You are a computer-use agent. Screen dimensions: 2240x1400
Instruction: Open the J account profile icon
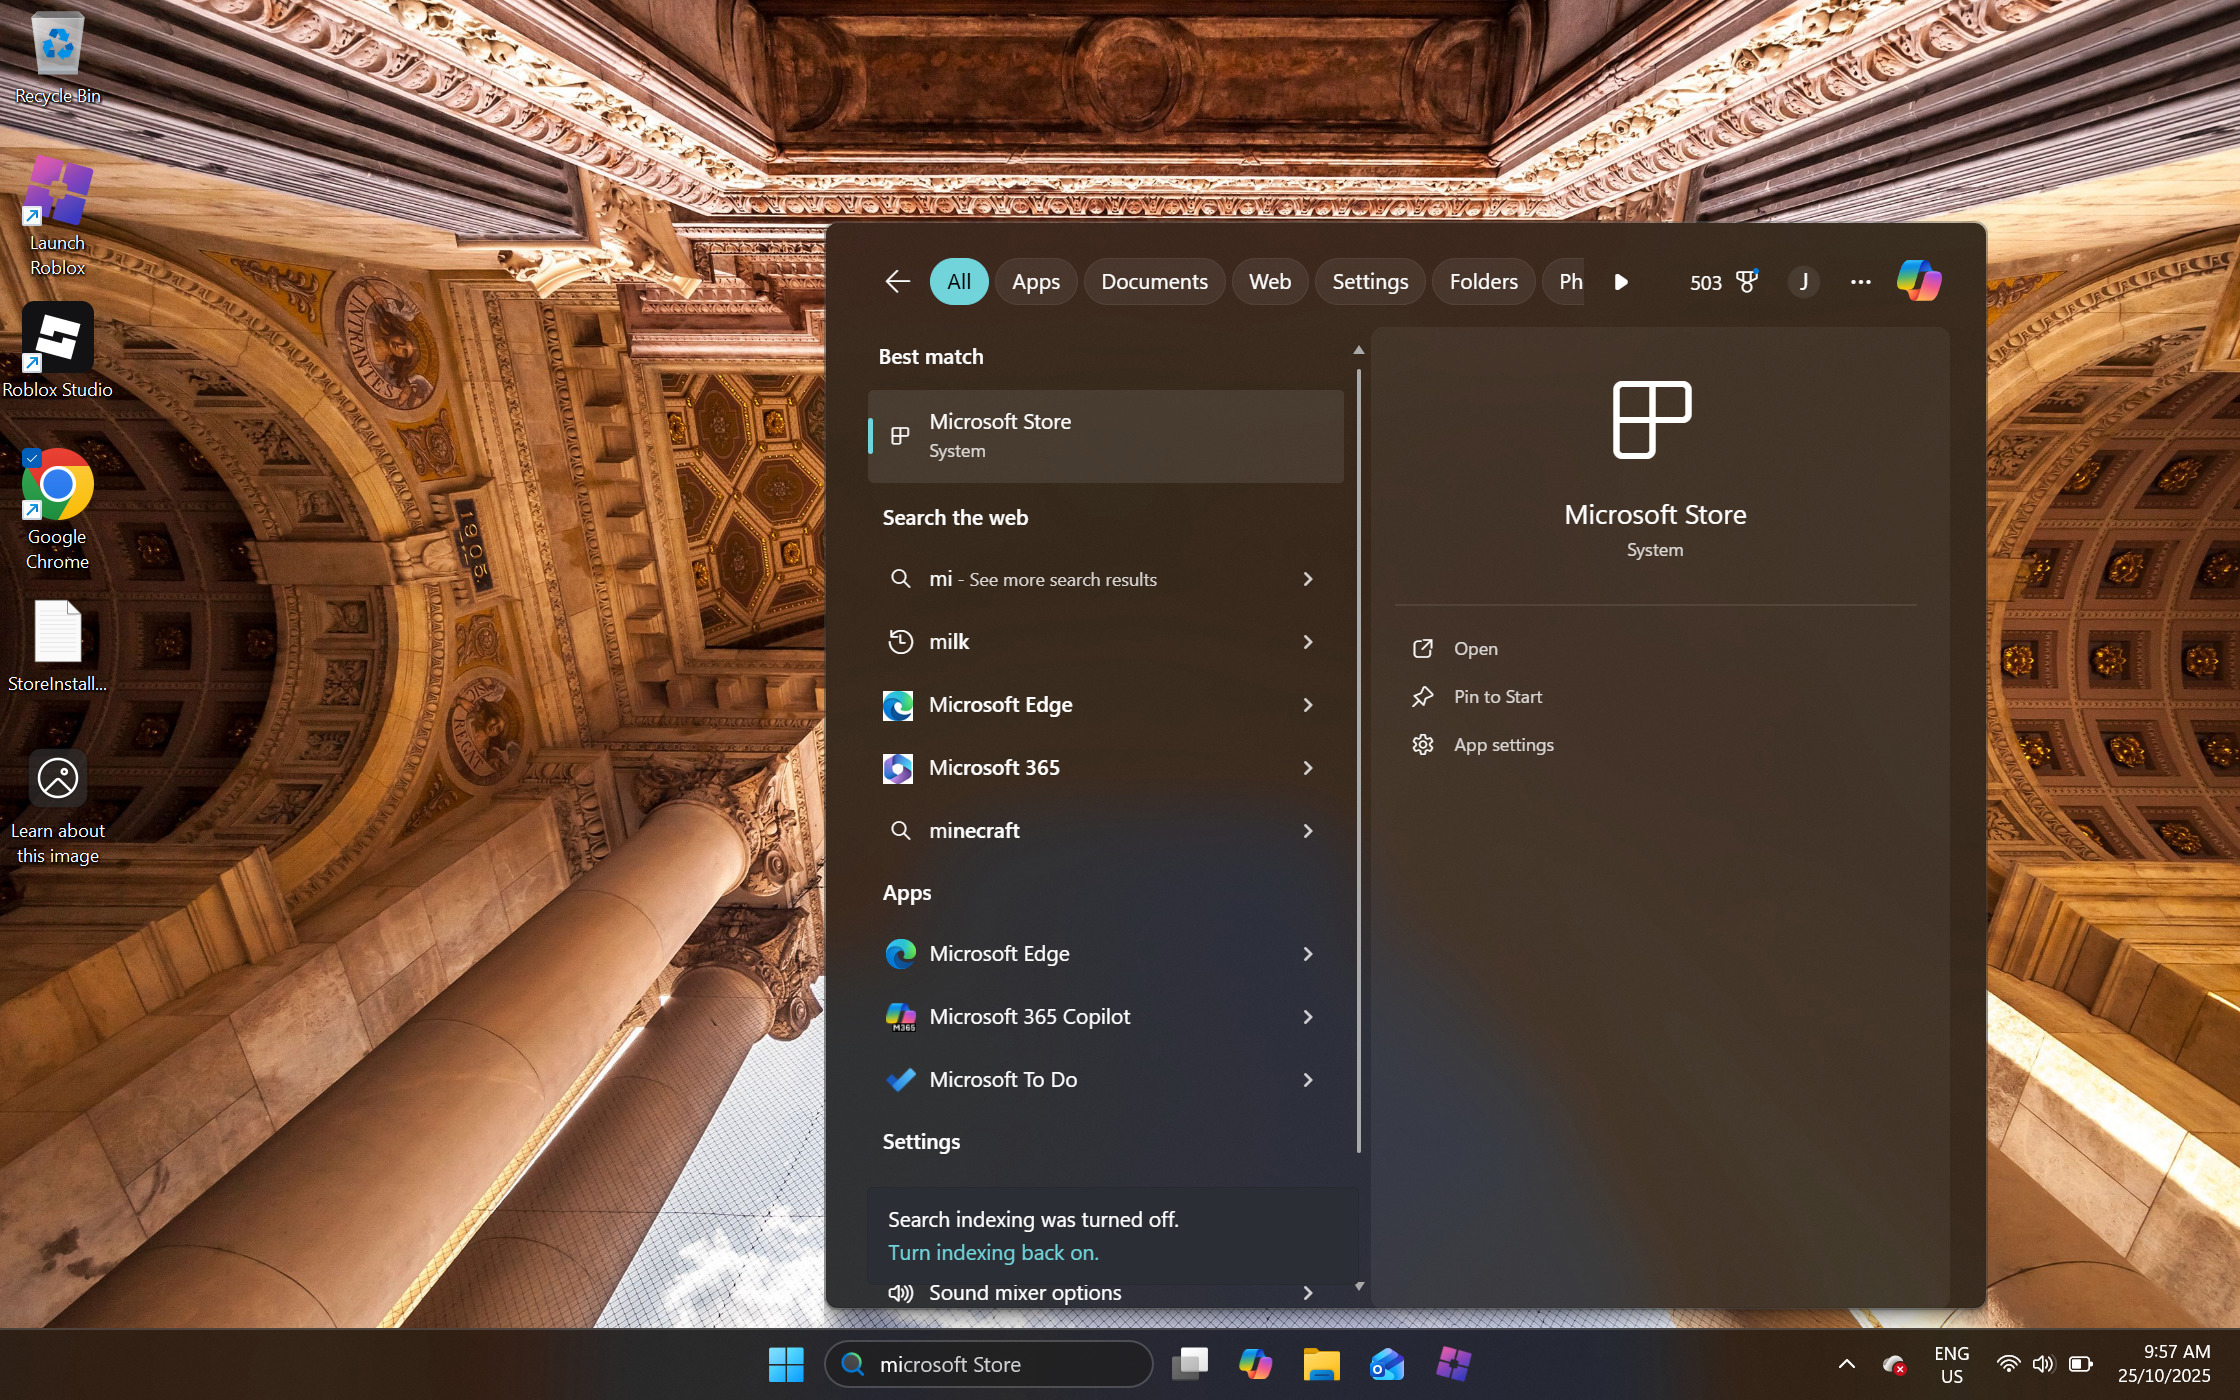[x=1804, y=282]
